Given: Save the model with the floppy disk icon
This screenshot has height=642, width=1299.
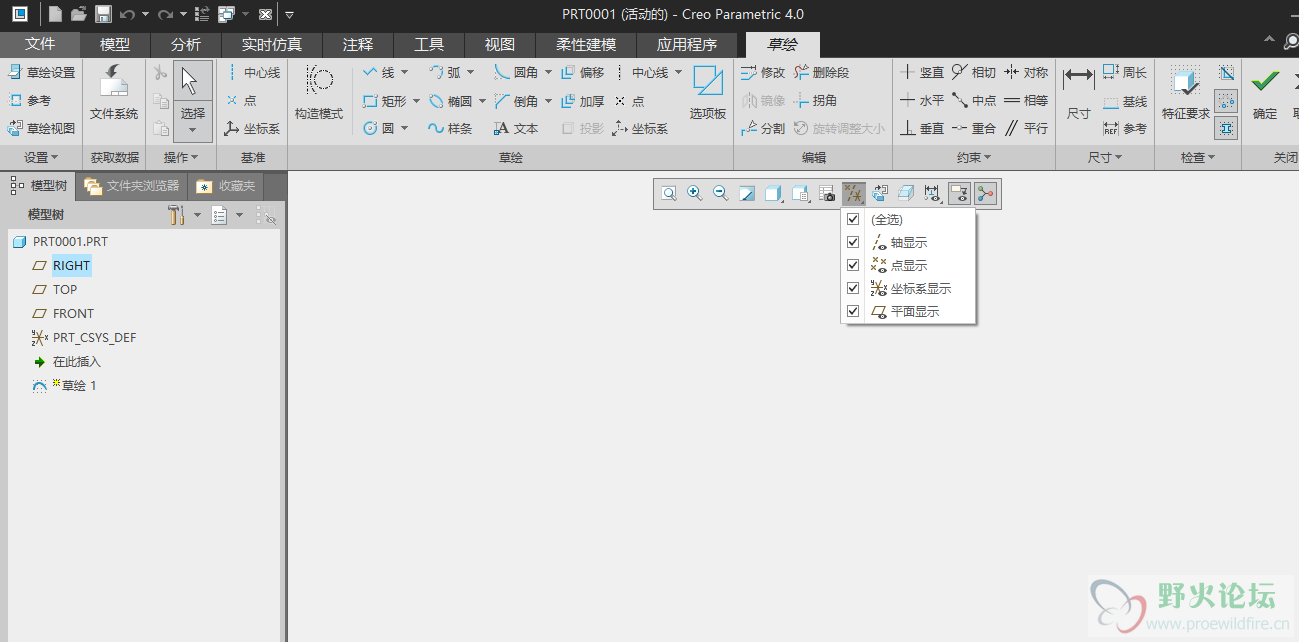Looking at the screenshot, I should click(x=103, y=14).
